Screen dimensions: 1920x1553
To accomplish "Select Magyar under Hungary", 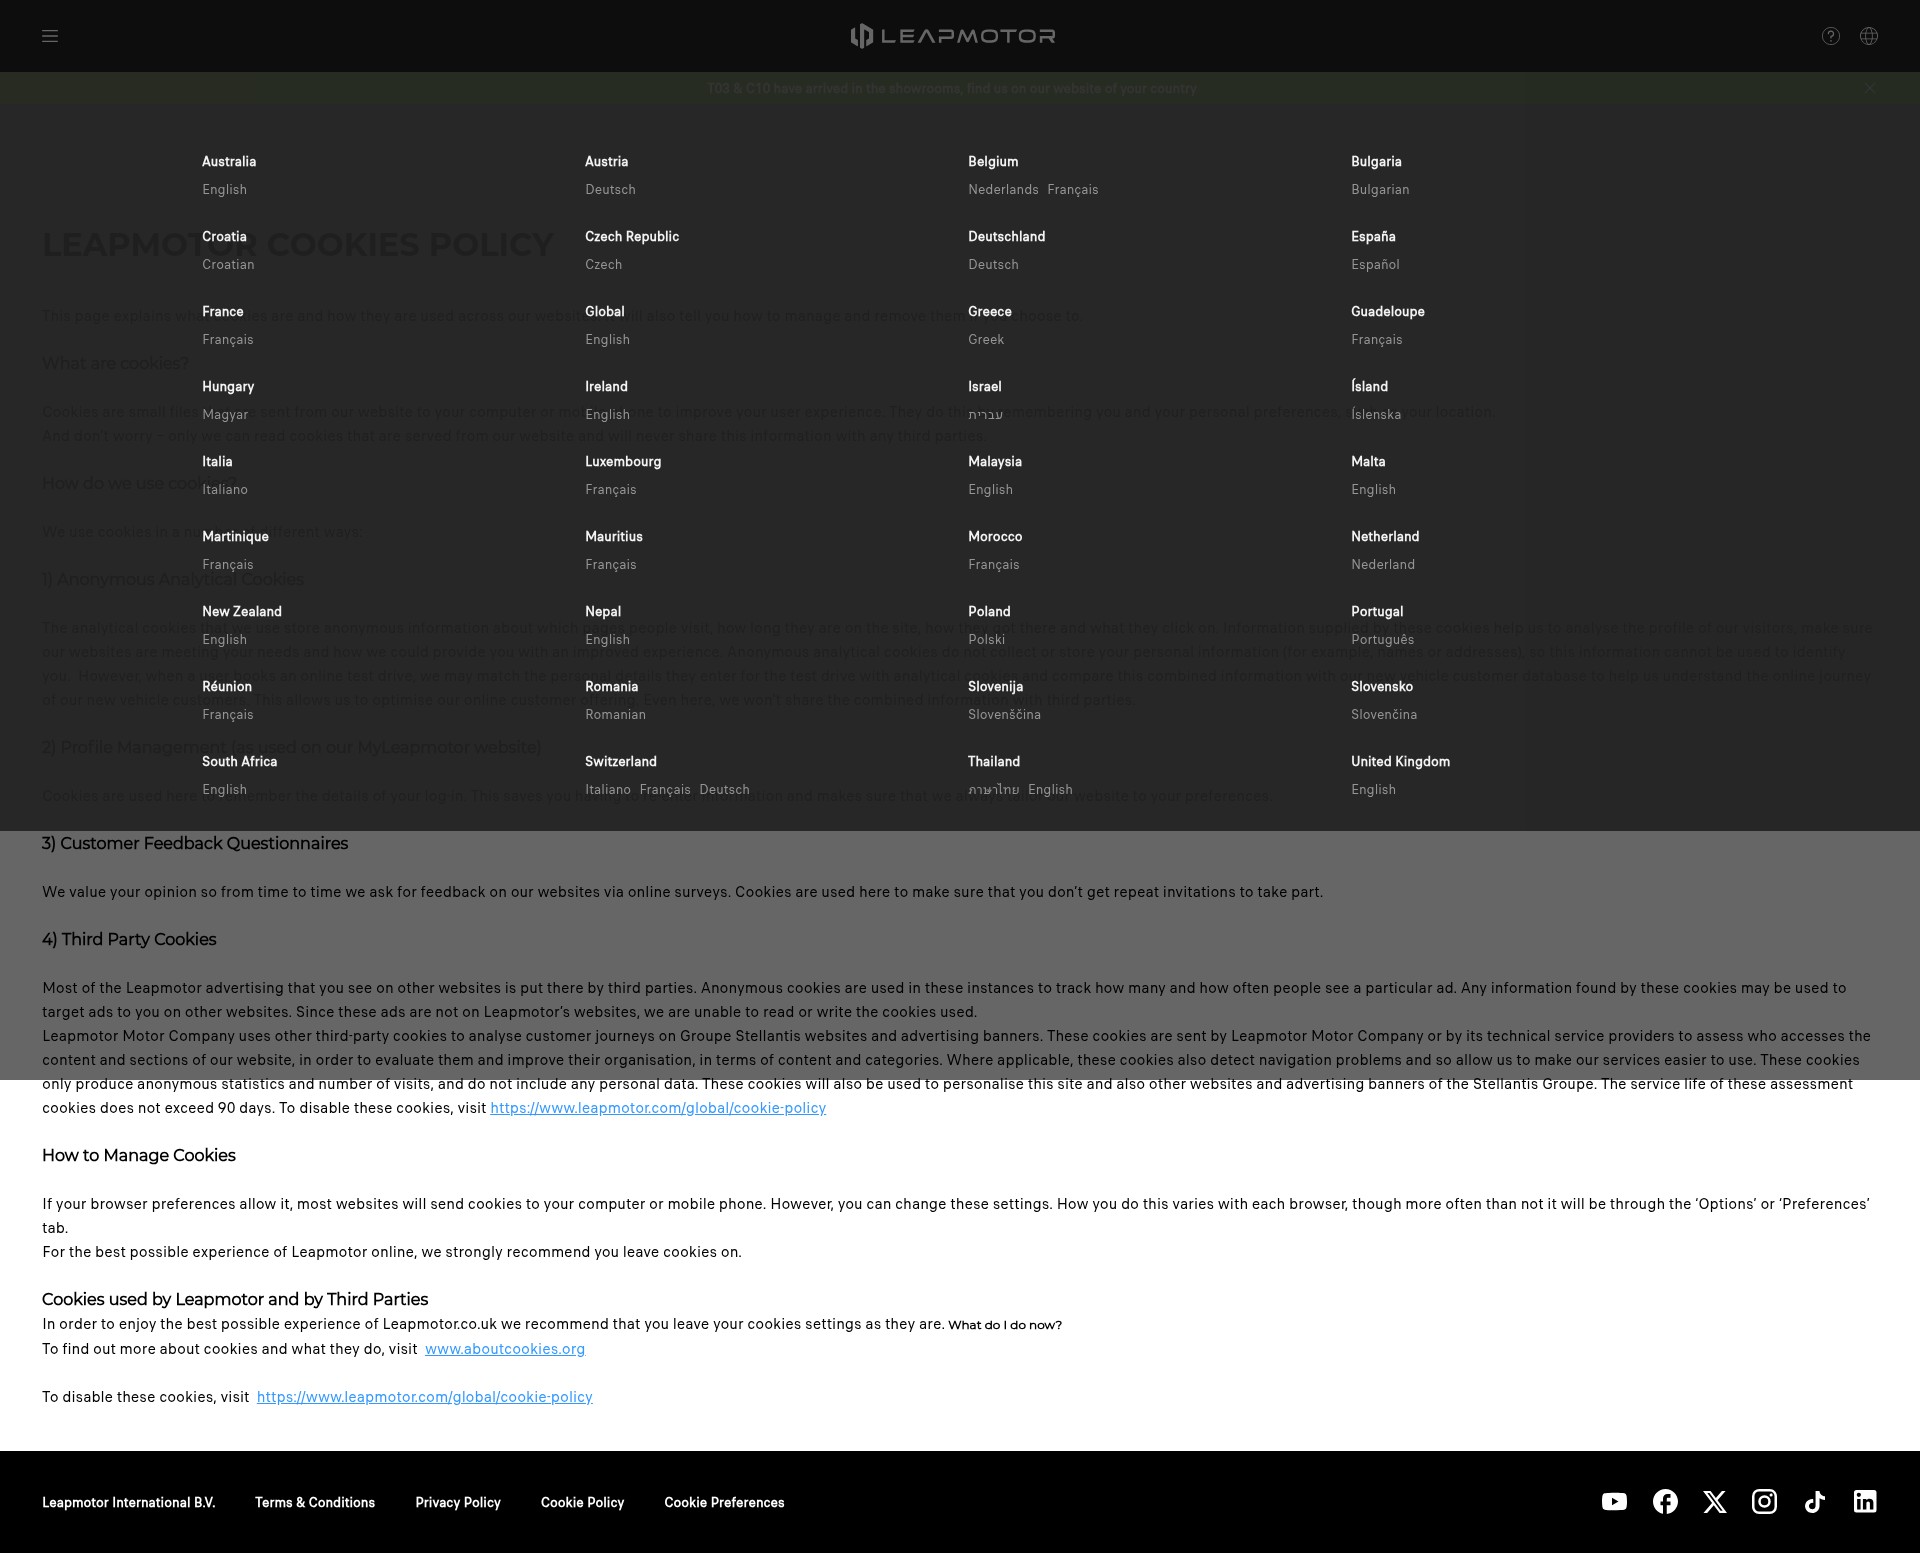I will [225, 414].
